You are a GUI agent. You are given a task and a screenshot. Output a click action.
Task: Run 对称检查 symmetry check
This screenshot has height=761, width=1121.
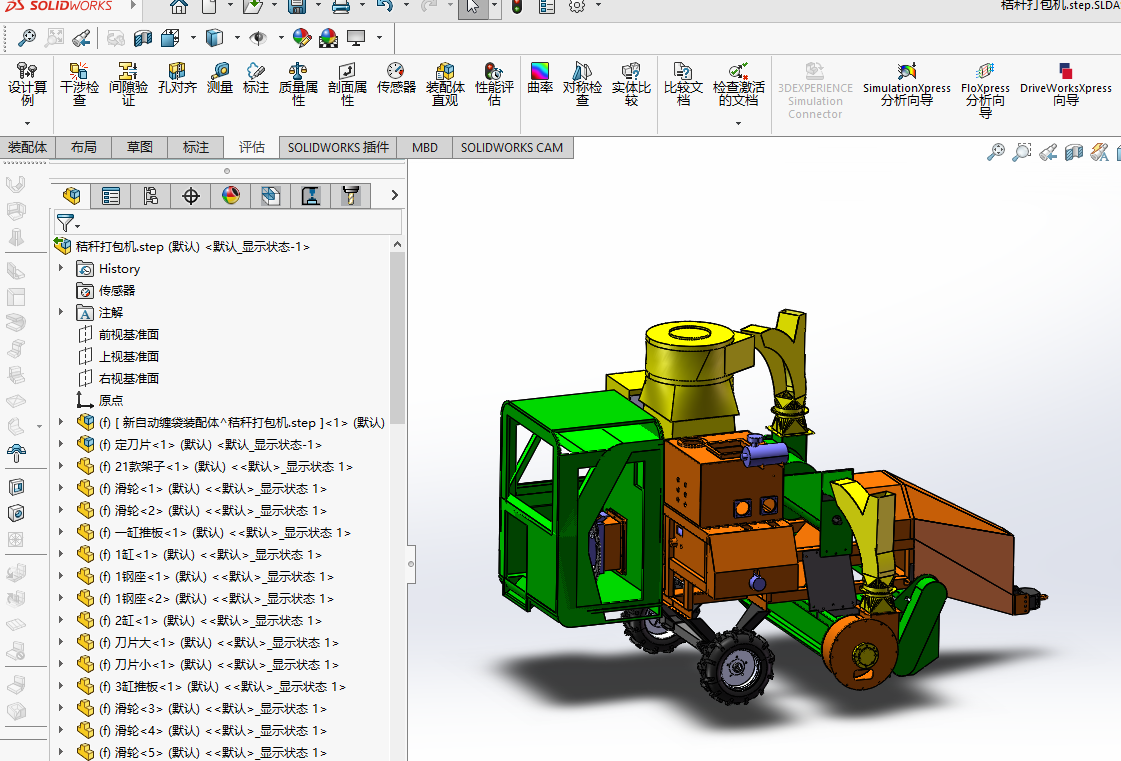582,84
